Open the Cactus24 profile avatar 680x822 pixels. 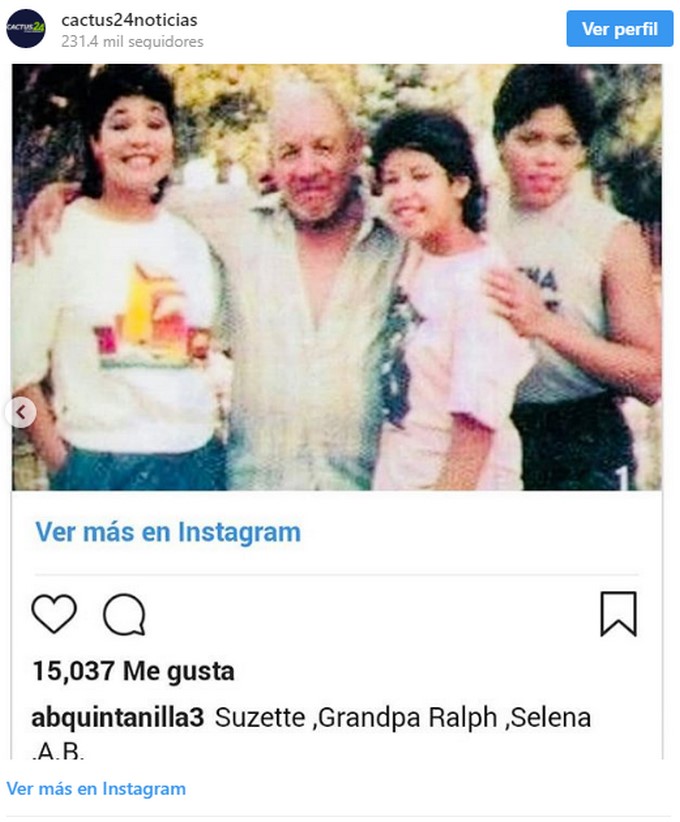(x=26, y=28)
